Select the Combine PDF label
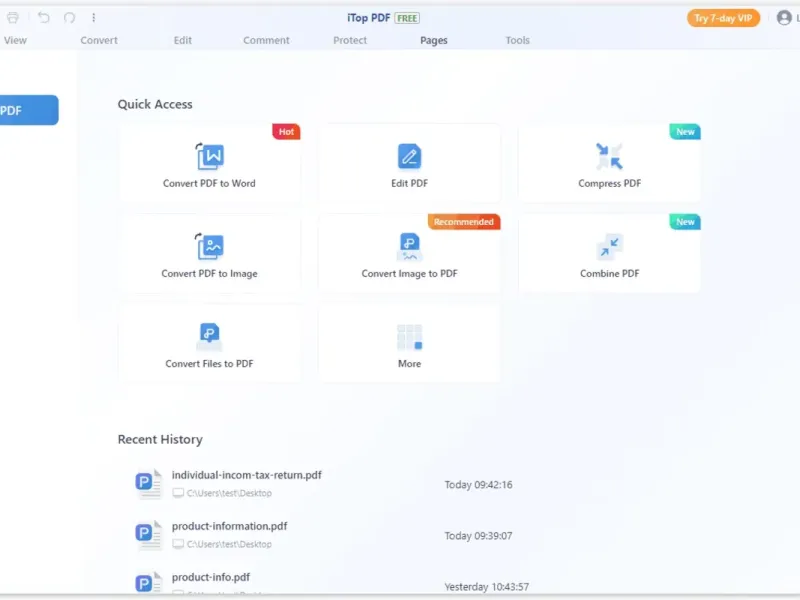 click(609, 273)
